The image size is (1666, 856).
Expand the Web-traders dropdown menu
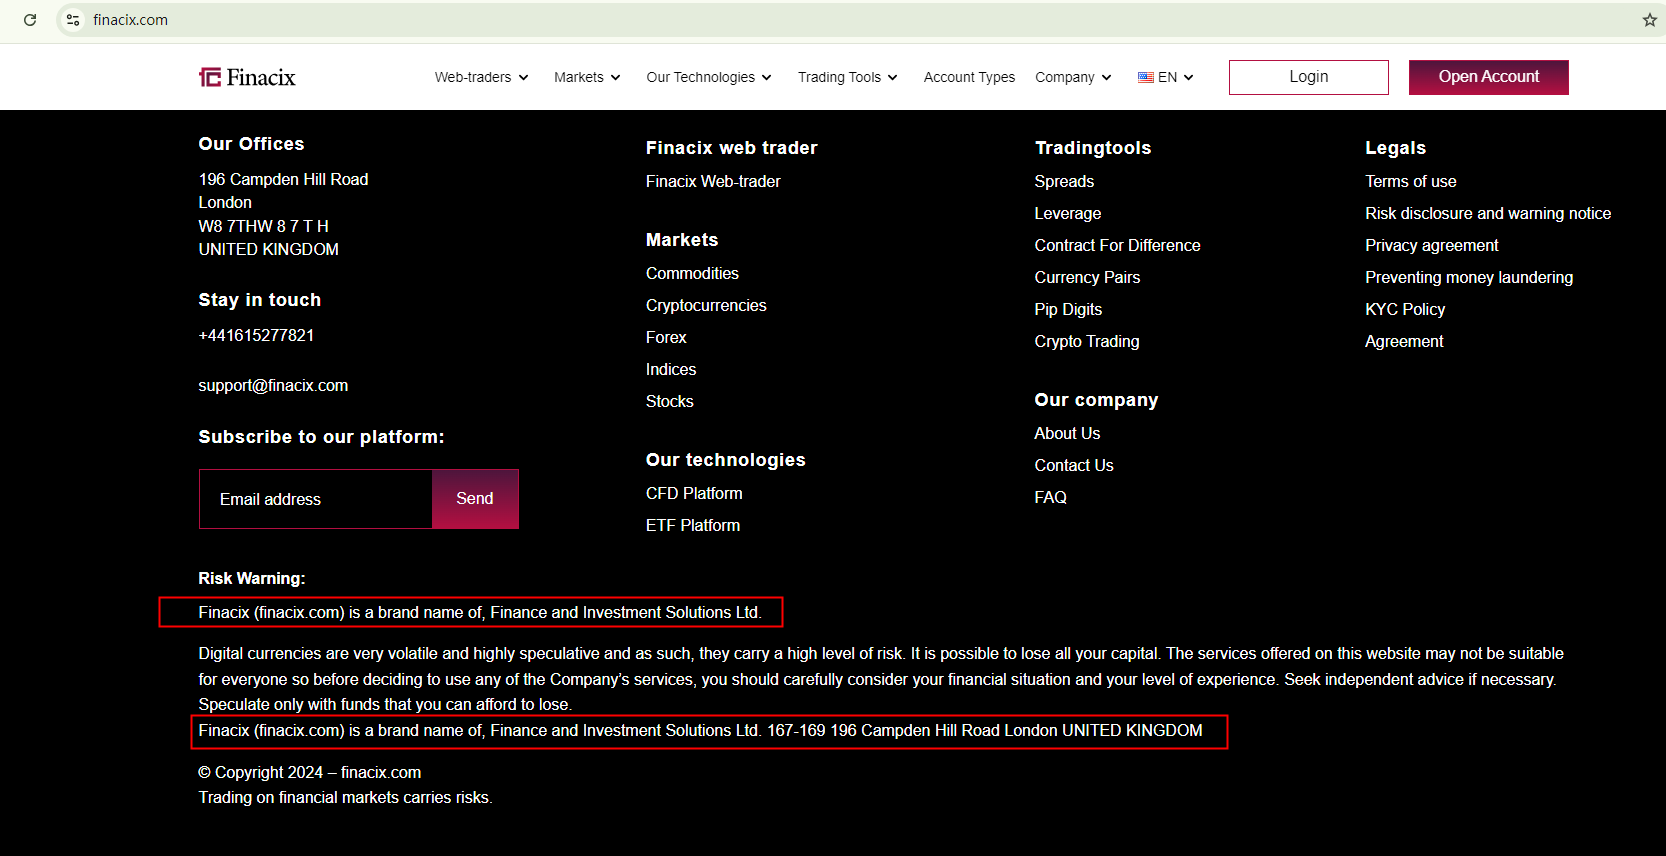tap(481, 77)
